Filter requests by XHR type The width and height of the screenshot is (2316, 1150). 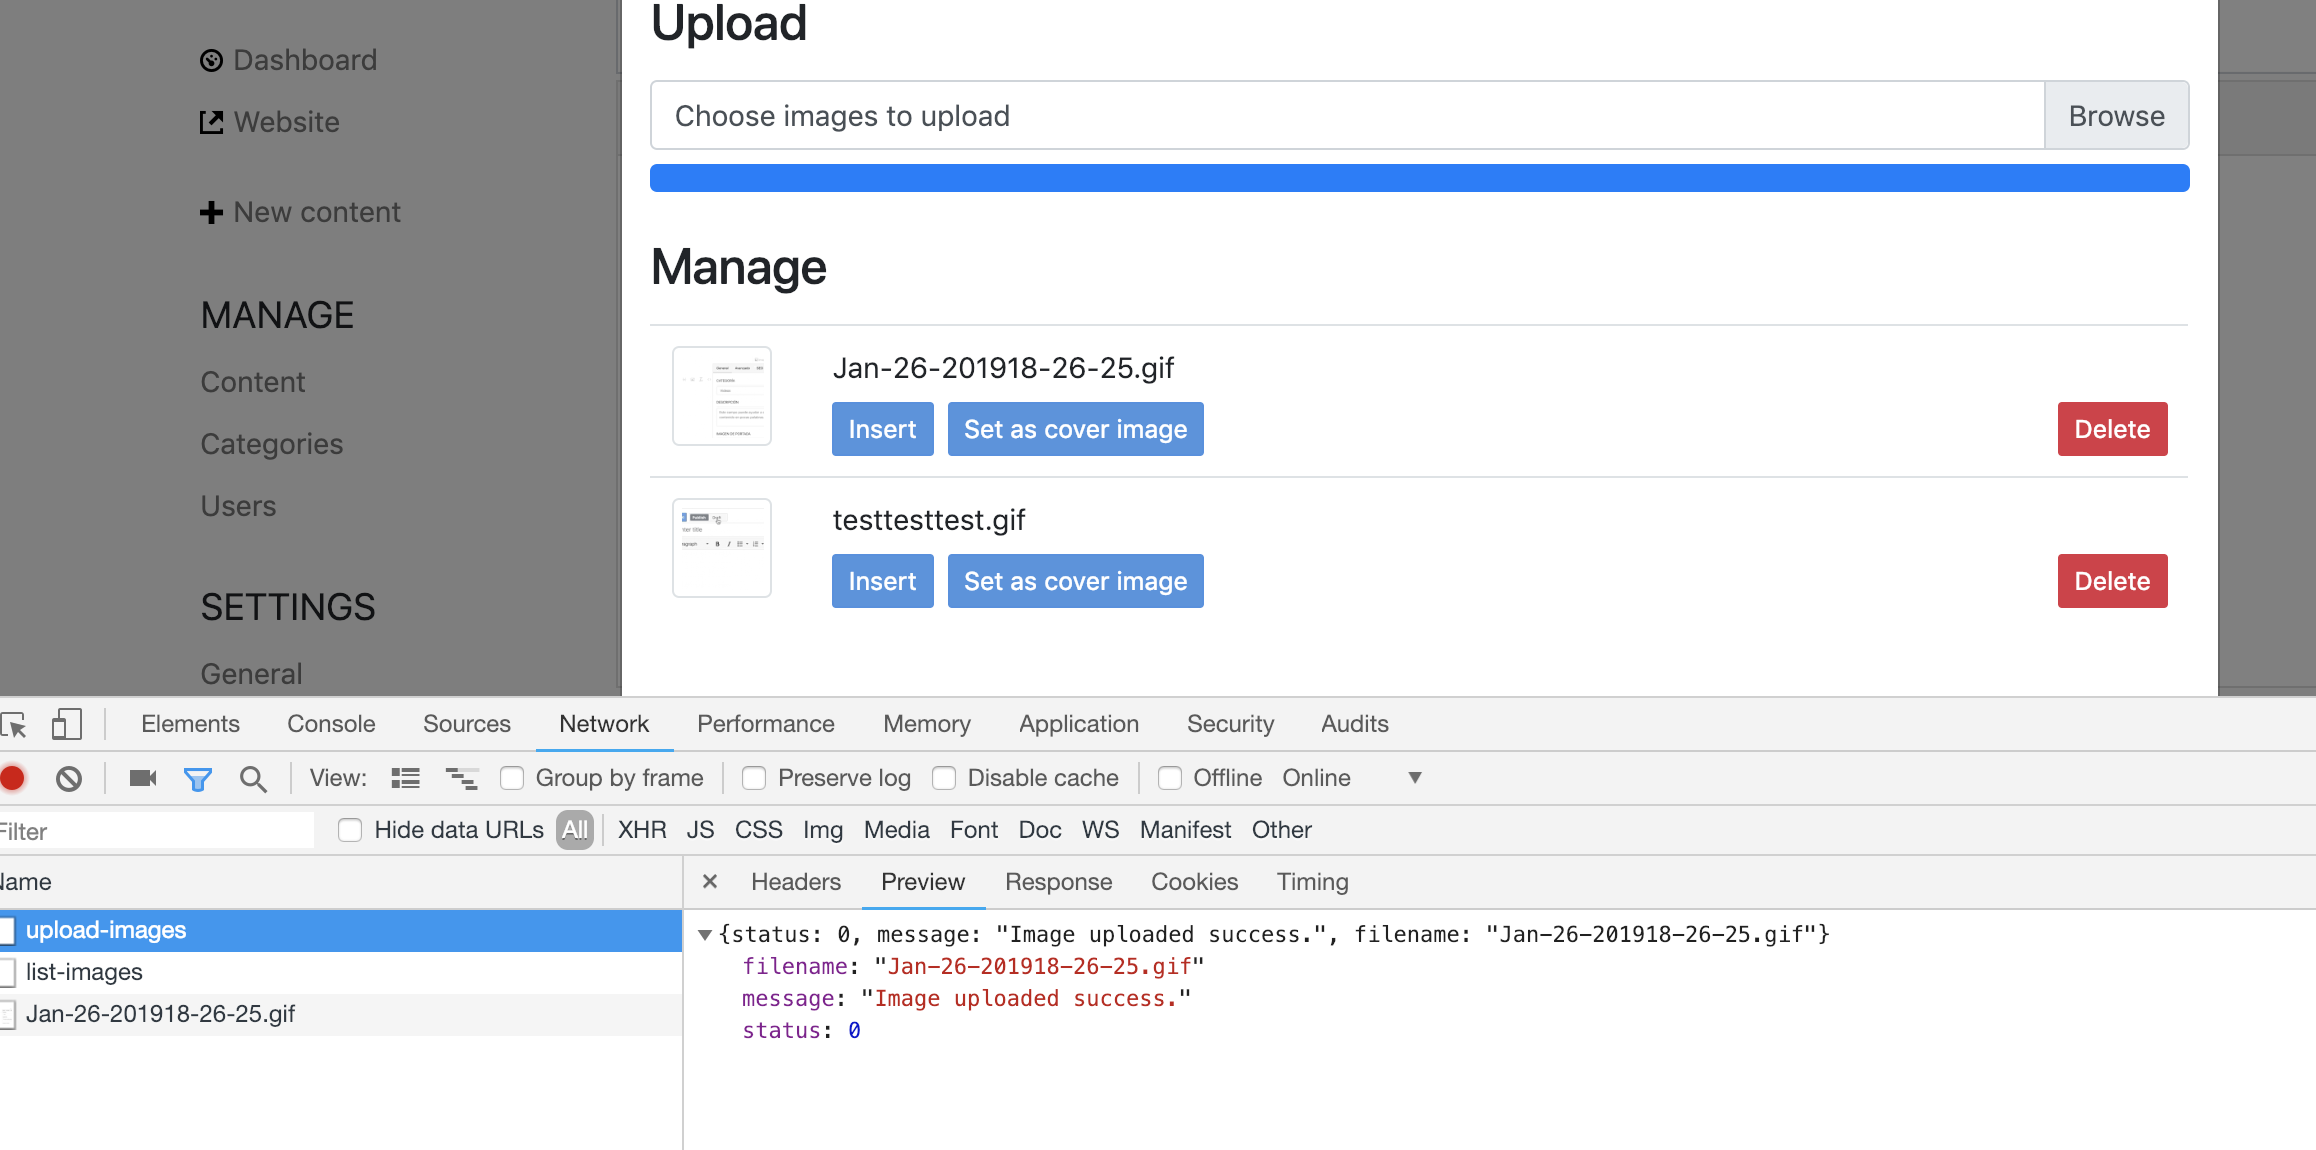click(641, 830)
